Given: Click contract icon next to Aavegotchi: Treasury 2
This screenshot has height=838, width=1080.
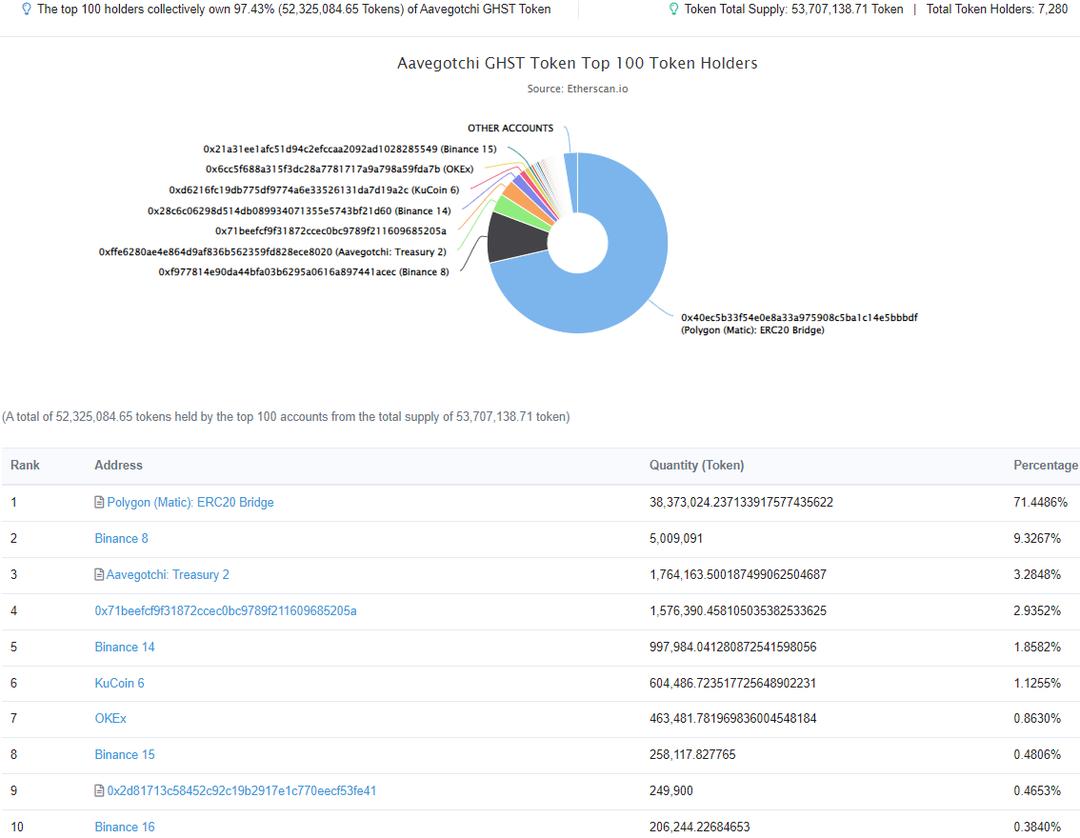Looking at the screenshot, I should point(99,575).
